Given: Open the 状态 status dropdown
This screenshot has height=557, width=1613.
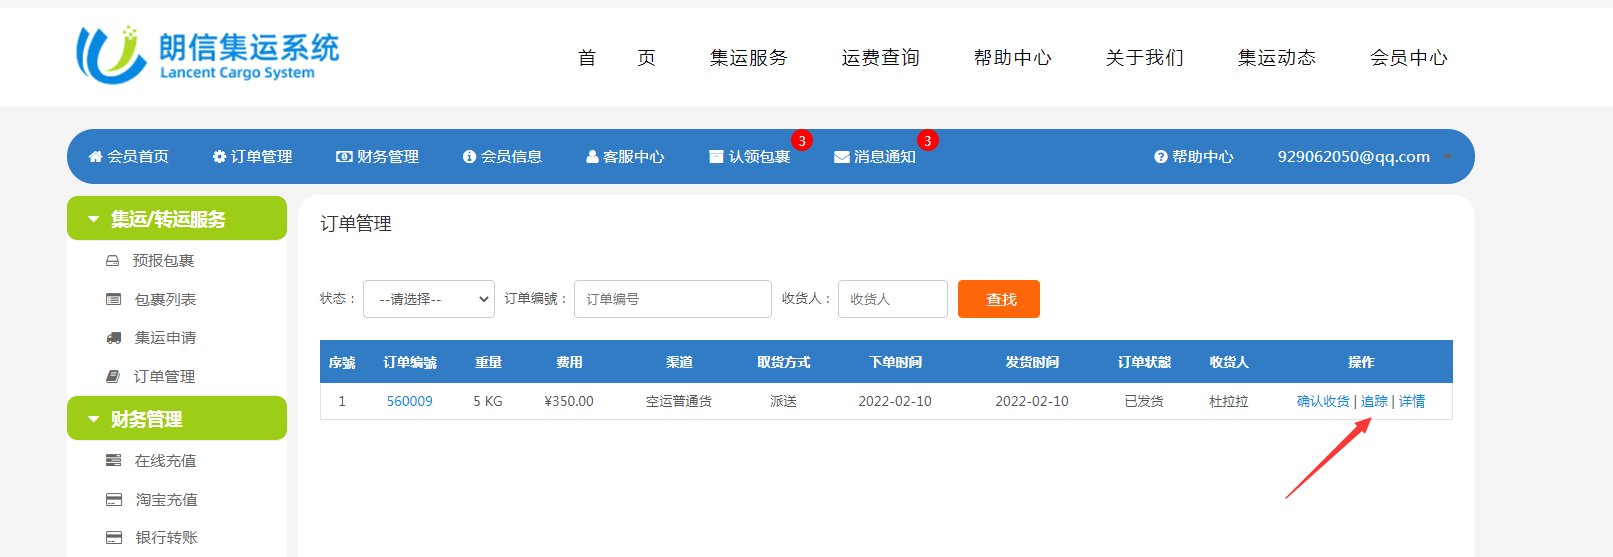Looking at the screenshot, I should click(x=429, y=299).
